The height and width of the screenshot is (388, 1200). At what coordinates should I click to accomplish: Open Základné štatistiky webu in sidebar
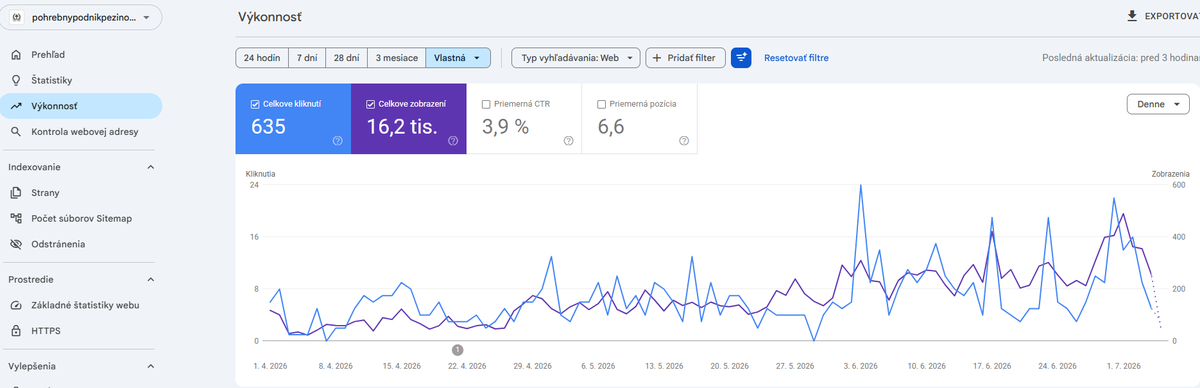81,305
